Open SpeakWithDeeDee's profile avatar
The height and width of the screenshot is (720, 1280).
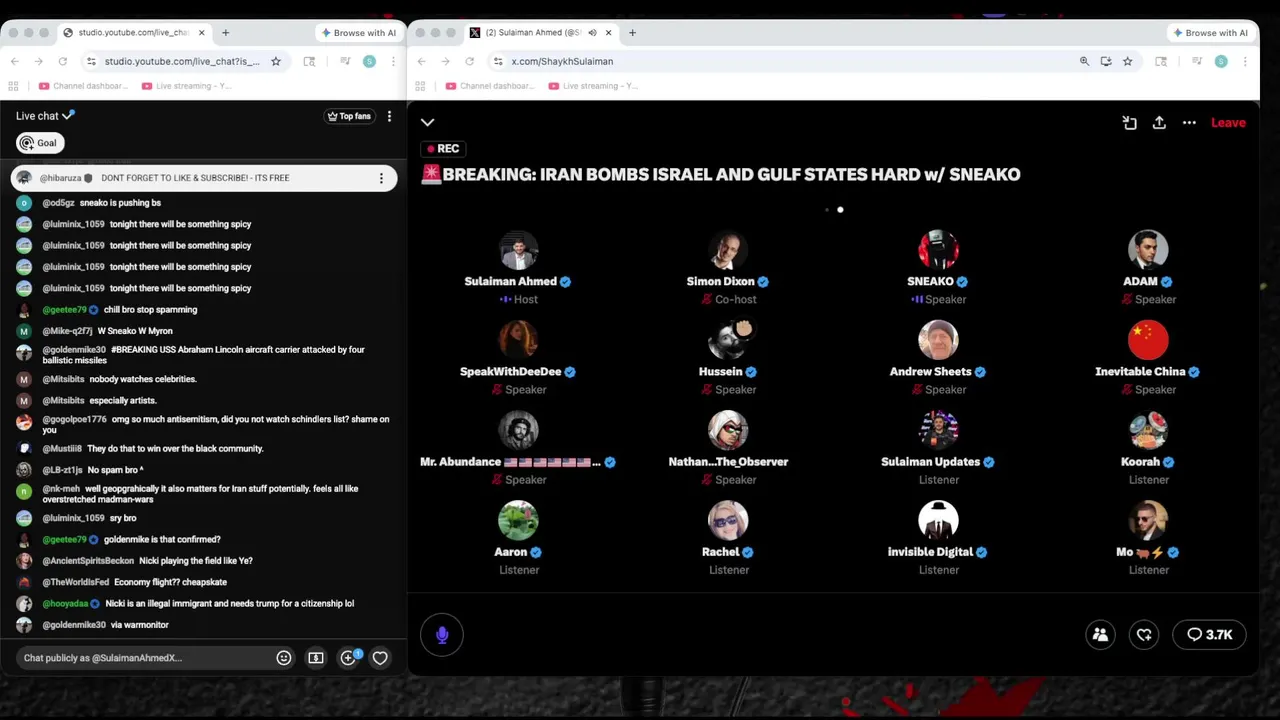point(518,340)
